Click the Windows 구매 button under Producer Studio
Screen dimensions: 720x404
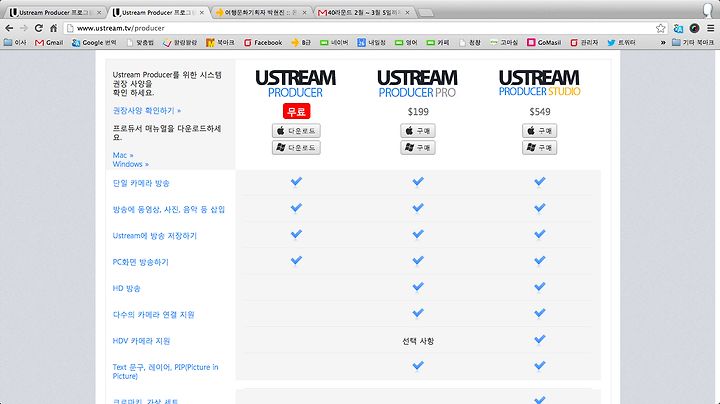(x=540, y=147)
